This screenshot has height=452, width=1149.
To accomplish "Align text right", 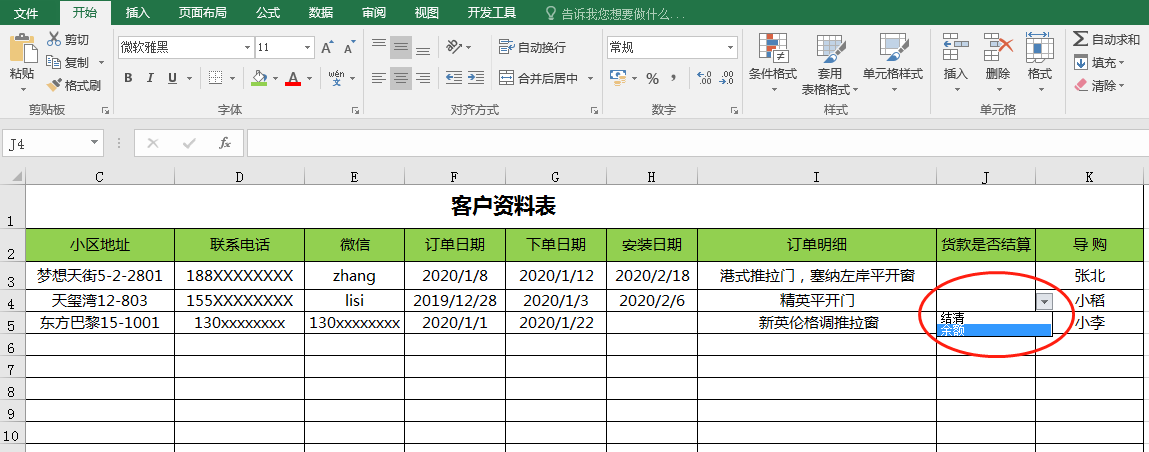I will pos(423,78).
